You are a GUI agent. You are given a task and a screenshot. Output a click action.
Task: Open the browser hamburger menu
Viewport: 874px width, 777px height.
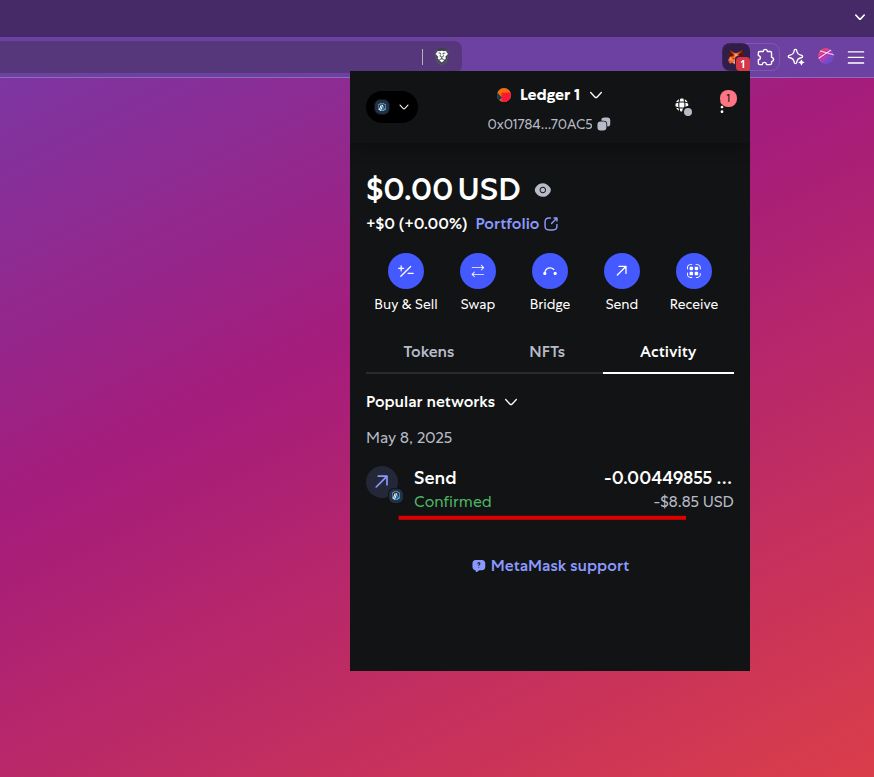856,57
